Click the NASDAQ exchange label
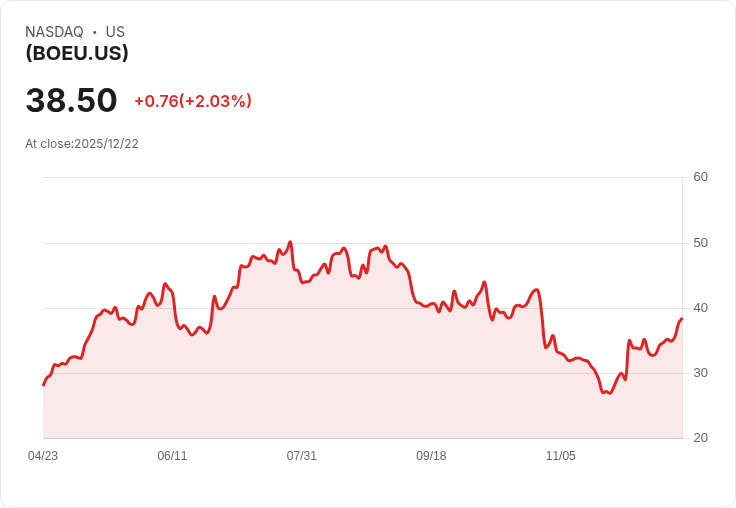 click(54, 32)
